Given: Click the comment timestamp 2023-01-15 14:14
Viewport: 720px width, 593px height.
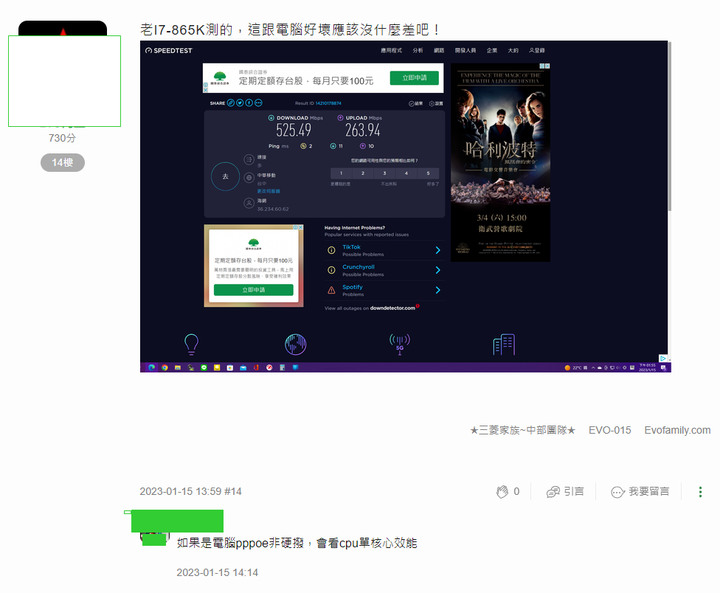Looking at the screenshot, I should [x=217, y=573].
